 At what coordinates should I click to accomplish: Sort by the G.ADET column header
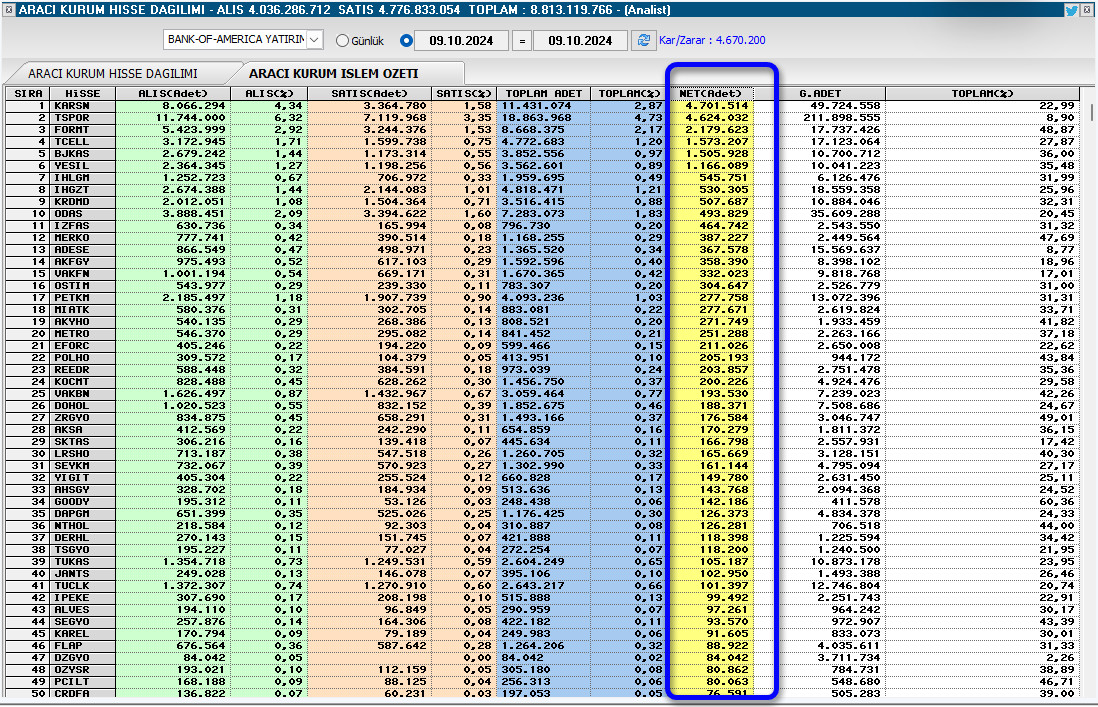[820, 94]
